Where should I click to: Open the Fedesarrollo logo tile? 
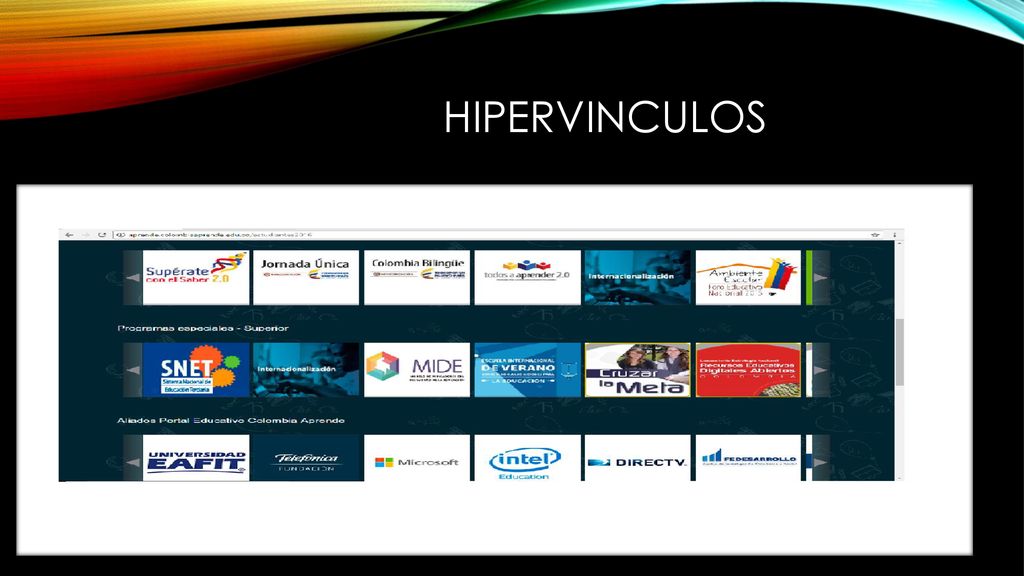click(748, 458)
